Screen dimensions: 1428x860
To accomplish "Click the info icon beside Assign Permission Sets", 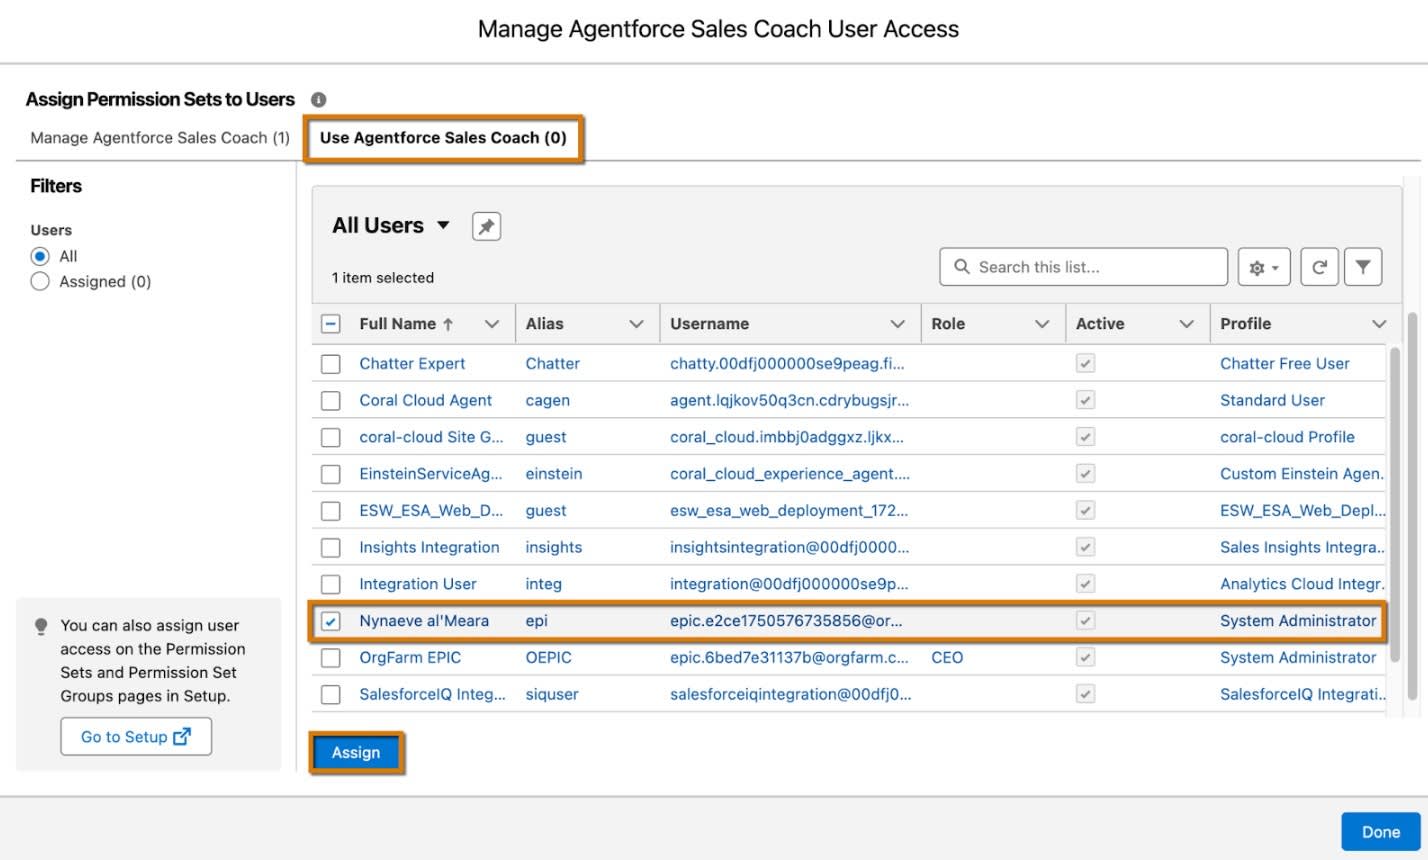I will coord(318,100).
